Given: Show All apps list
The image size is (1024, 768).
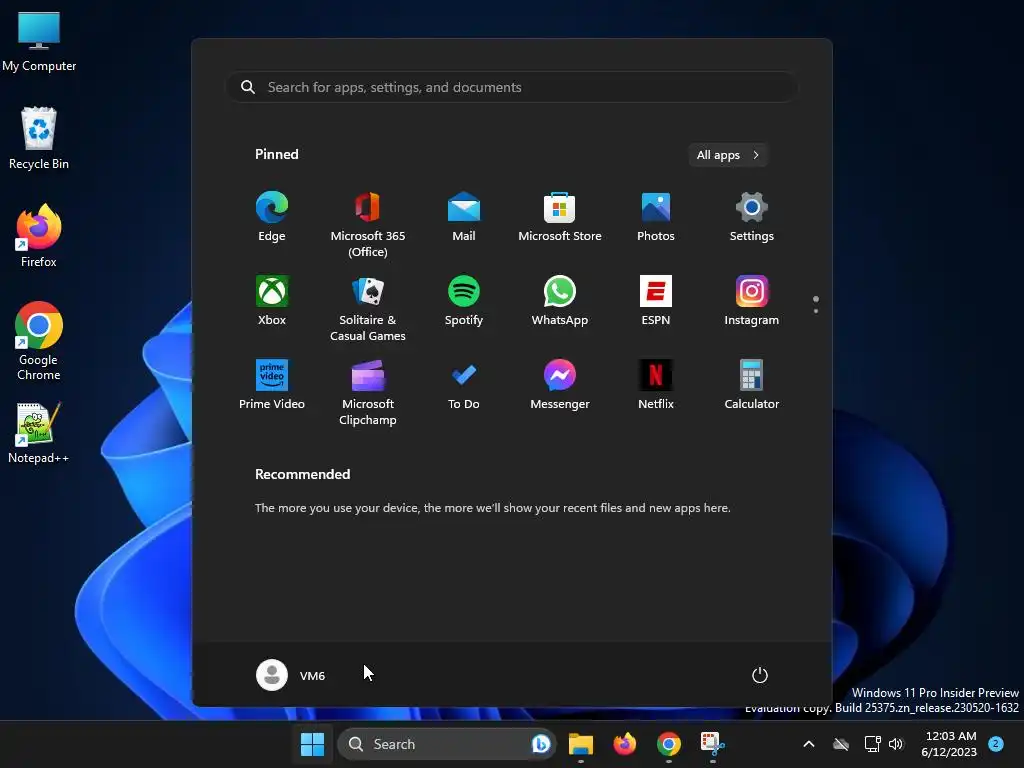Looking at the screenshot, I should click(x=728, y=155).
